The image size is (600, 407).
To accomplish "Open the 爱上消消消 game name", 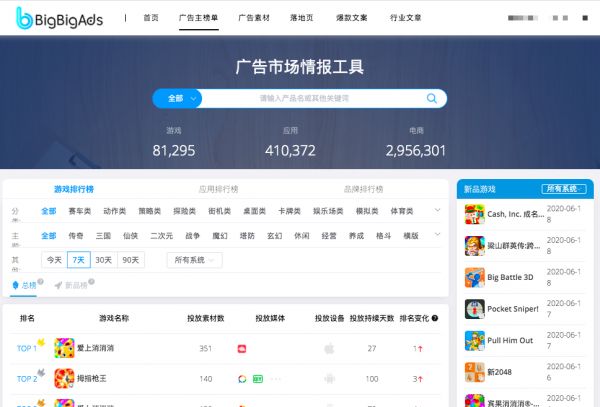I will tap(95, 348).
